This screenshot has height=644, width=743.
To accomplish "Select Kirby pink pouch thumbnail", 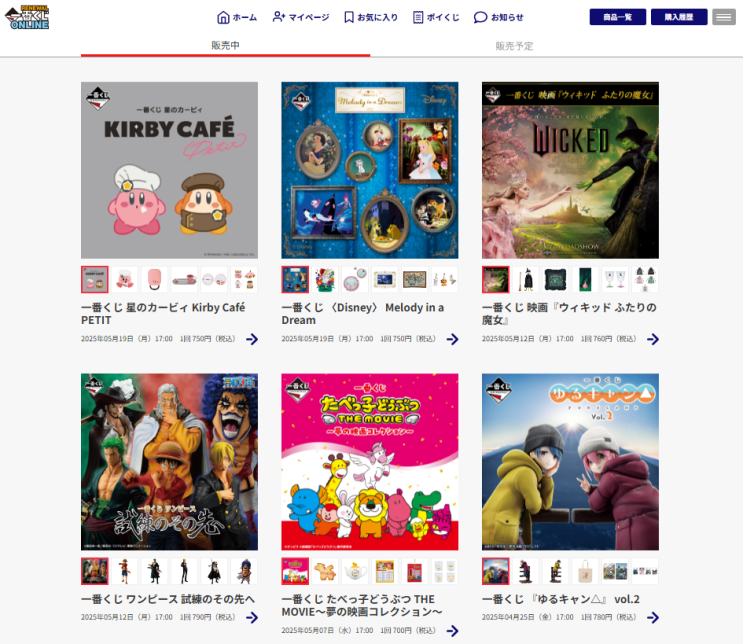I will tap(154, 280).
